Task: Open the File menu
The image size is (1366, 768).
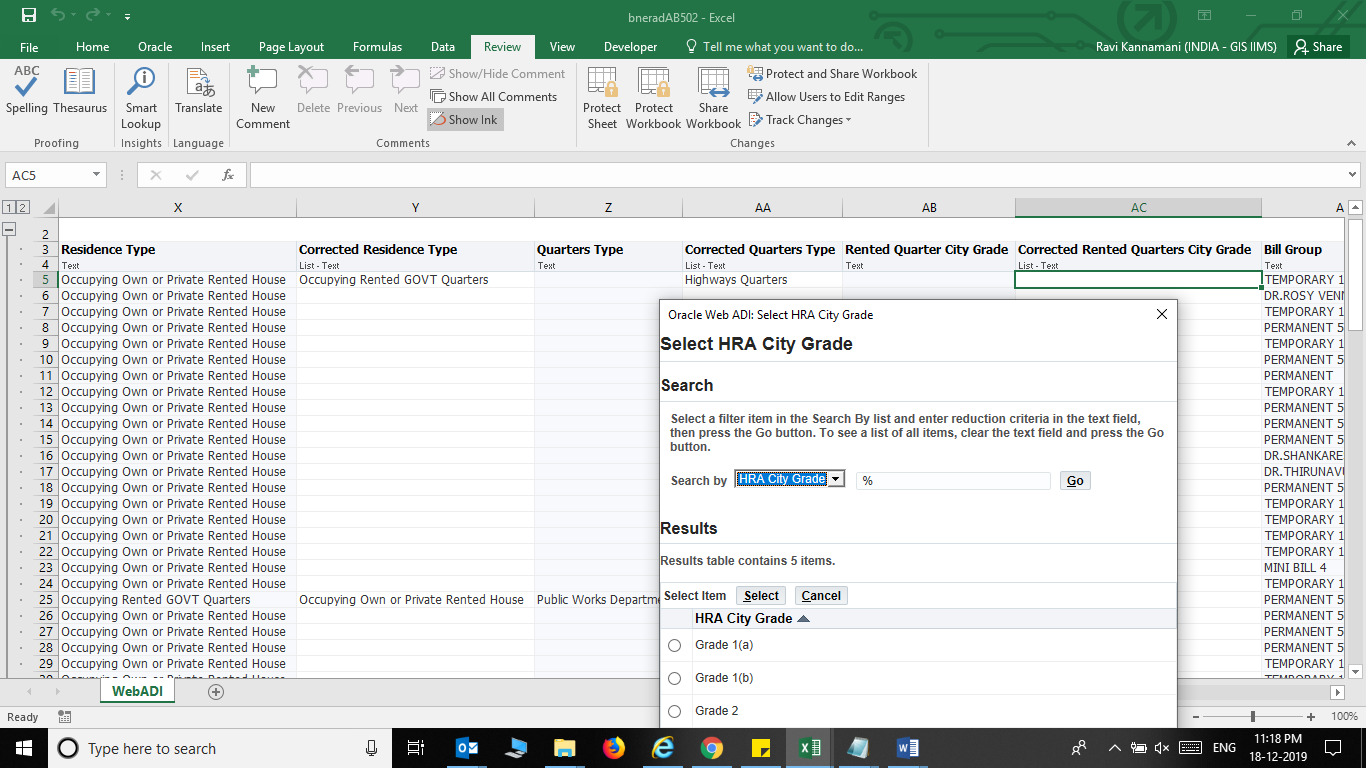Action: (x=29, y=47)
